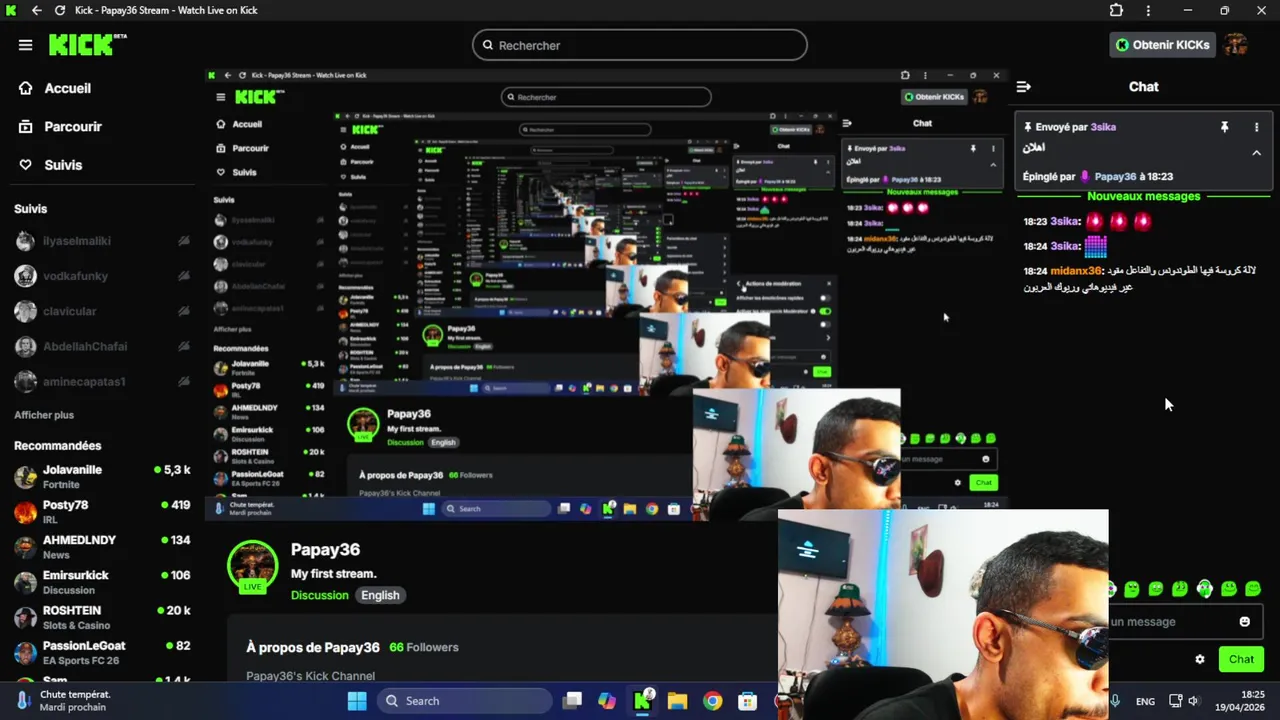Open recommended channel Posty78
Image resolution: width=1280 pixels, height=720 pixels.
tap(100, 511)
